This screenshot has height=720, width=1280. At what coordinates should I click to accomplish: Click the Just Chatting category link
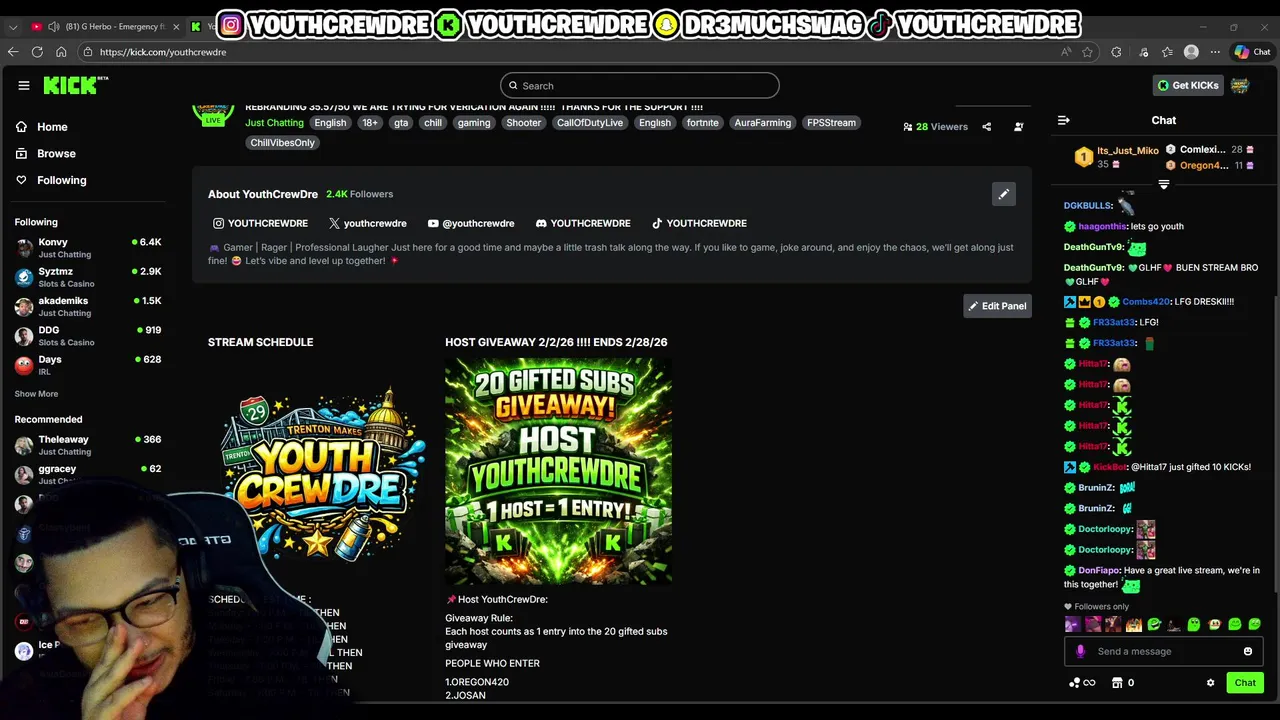(x=274, y=123)
